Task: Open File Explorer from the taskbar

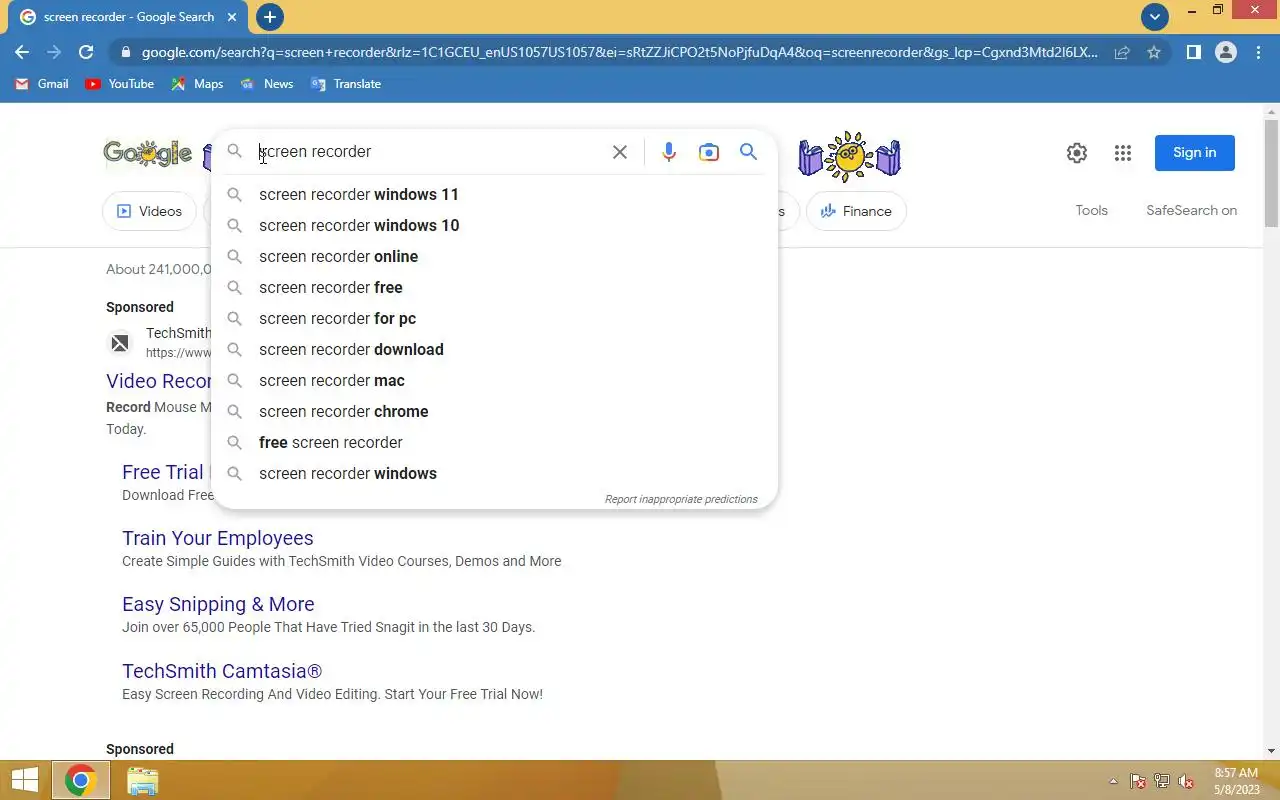Action: (x=143, y=781)
